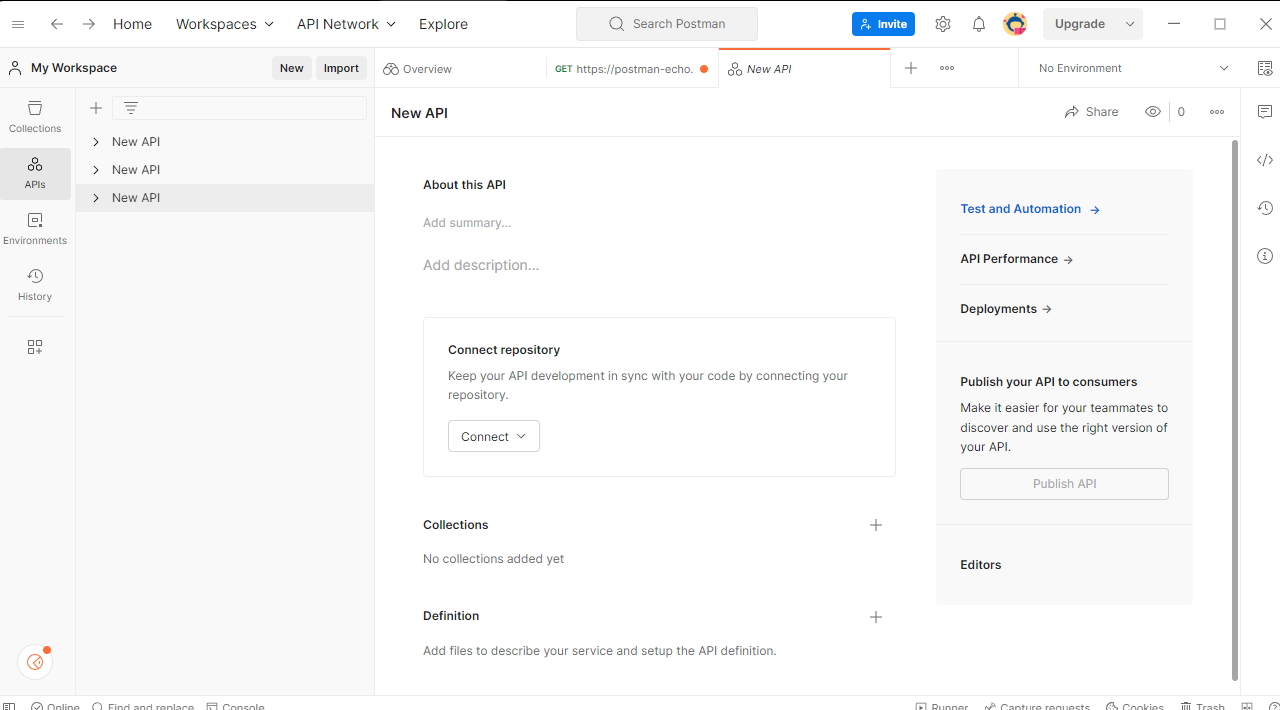
Task: Click Capture requests in status bar
Action: (1037, 707)
